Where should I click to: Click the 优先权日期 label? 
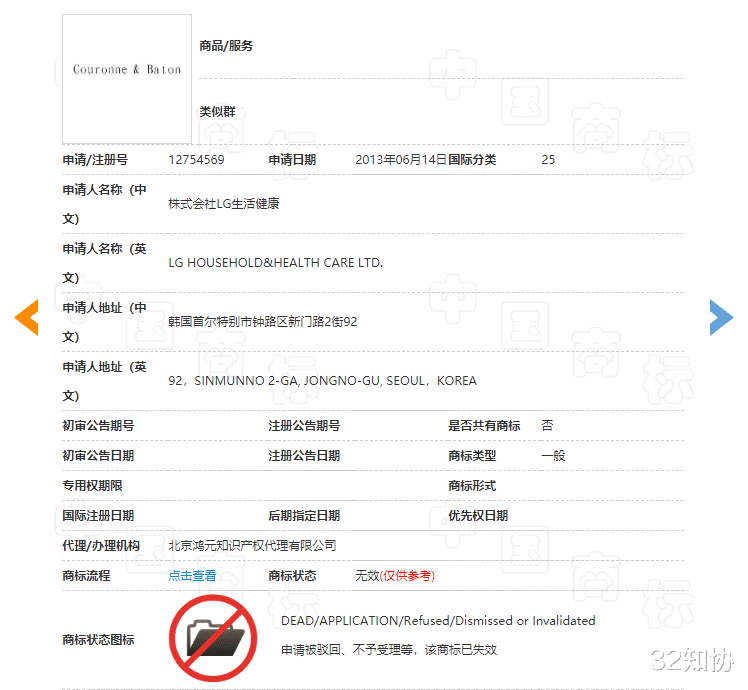tap(478, 515)
